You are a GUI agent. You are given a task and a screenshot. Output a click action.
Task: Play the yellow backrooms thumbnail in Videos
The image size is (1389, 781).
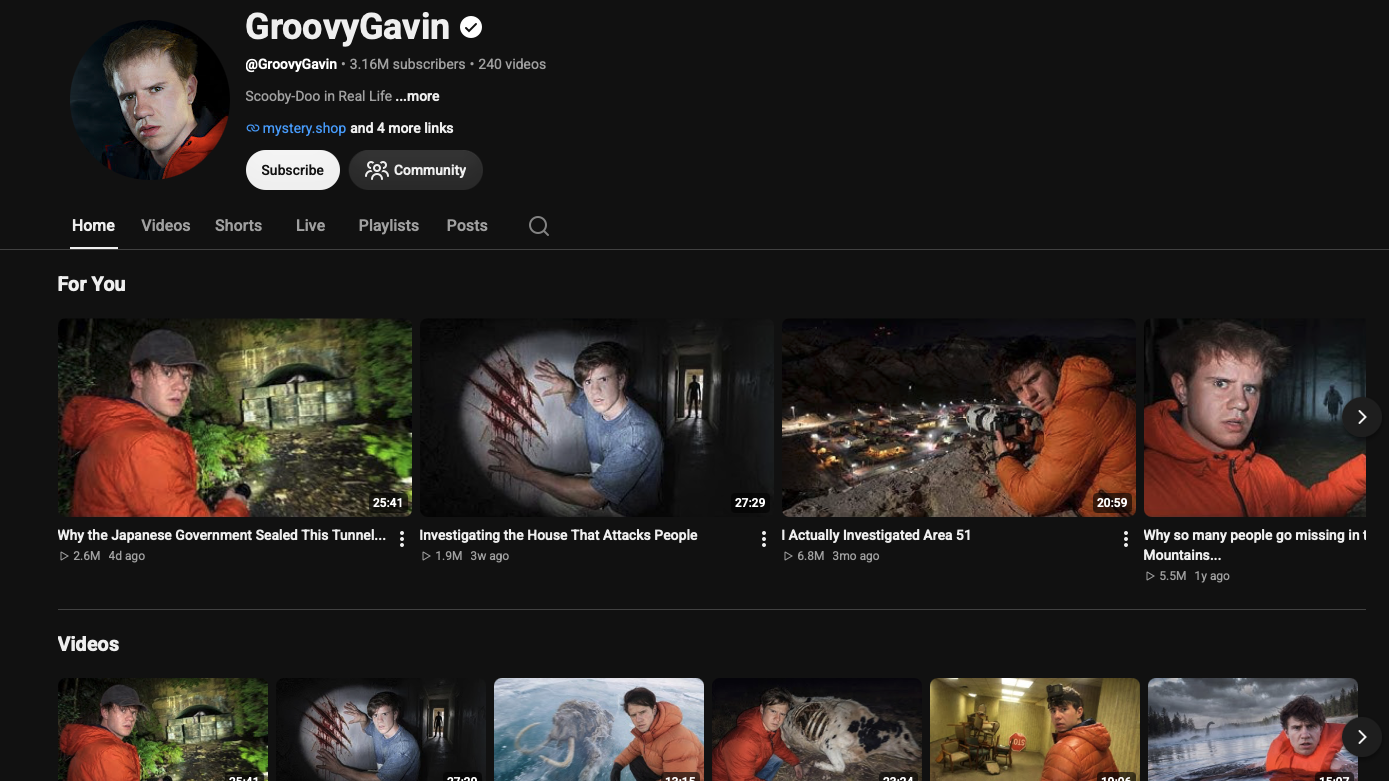(x=1035, y=730)
